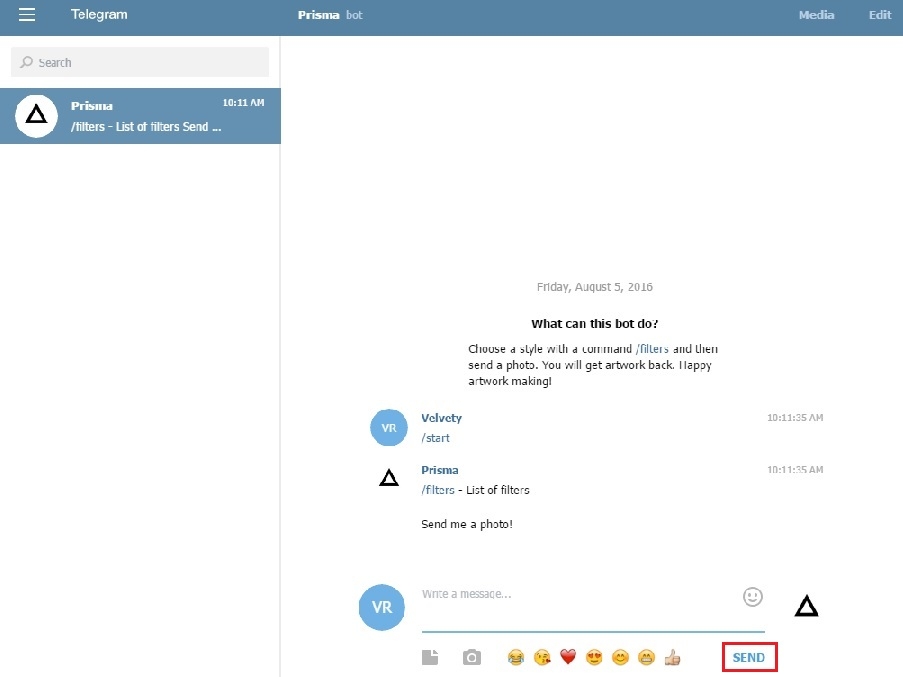Open the emoji picker smiley icon

pyautogui.click(x=753, y=597)
